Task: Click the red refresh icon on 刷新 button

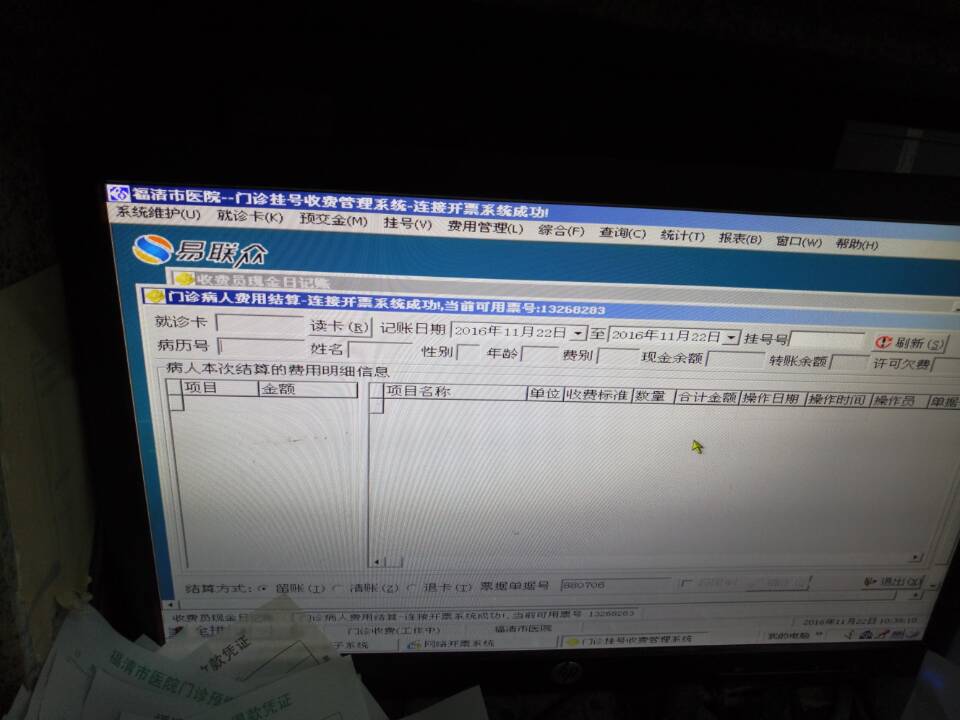Action: pyautogui.click(x=883, y=342)
